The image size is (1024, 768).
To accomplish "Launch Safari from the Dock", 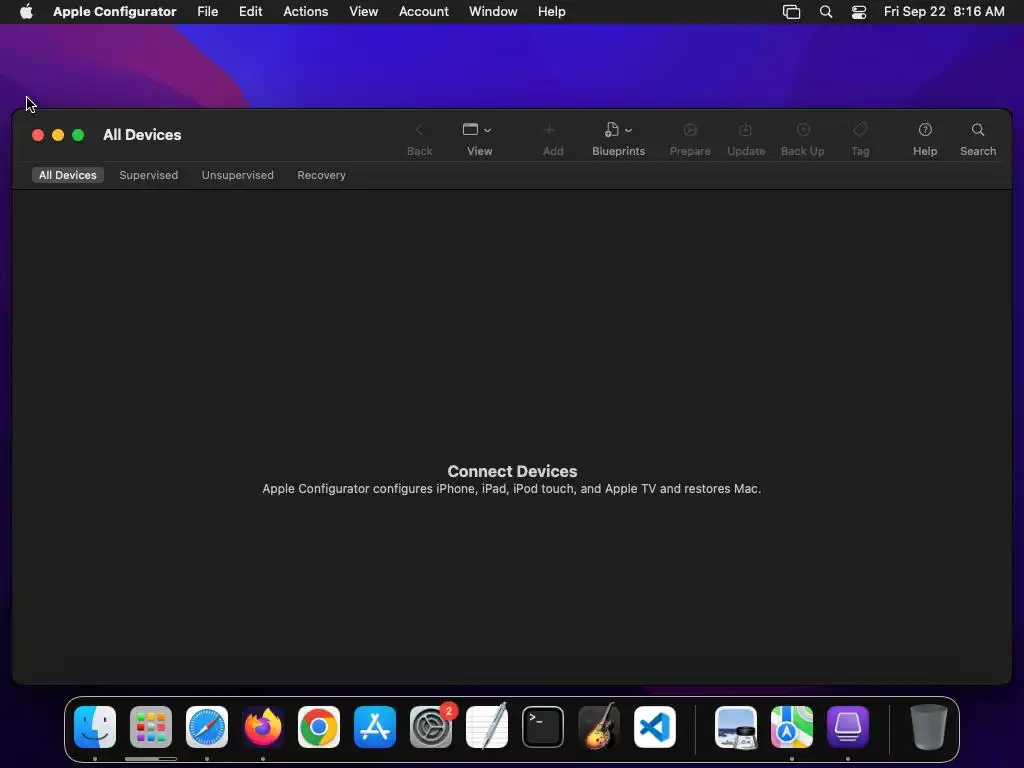I will coord(206,726).
